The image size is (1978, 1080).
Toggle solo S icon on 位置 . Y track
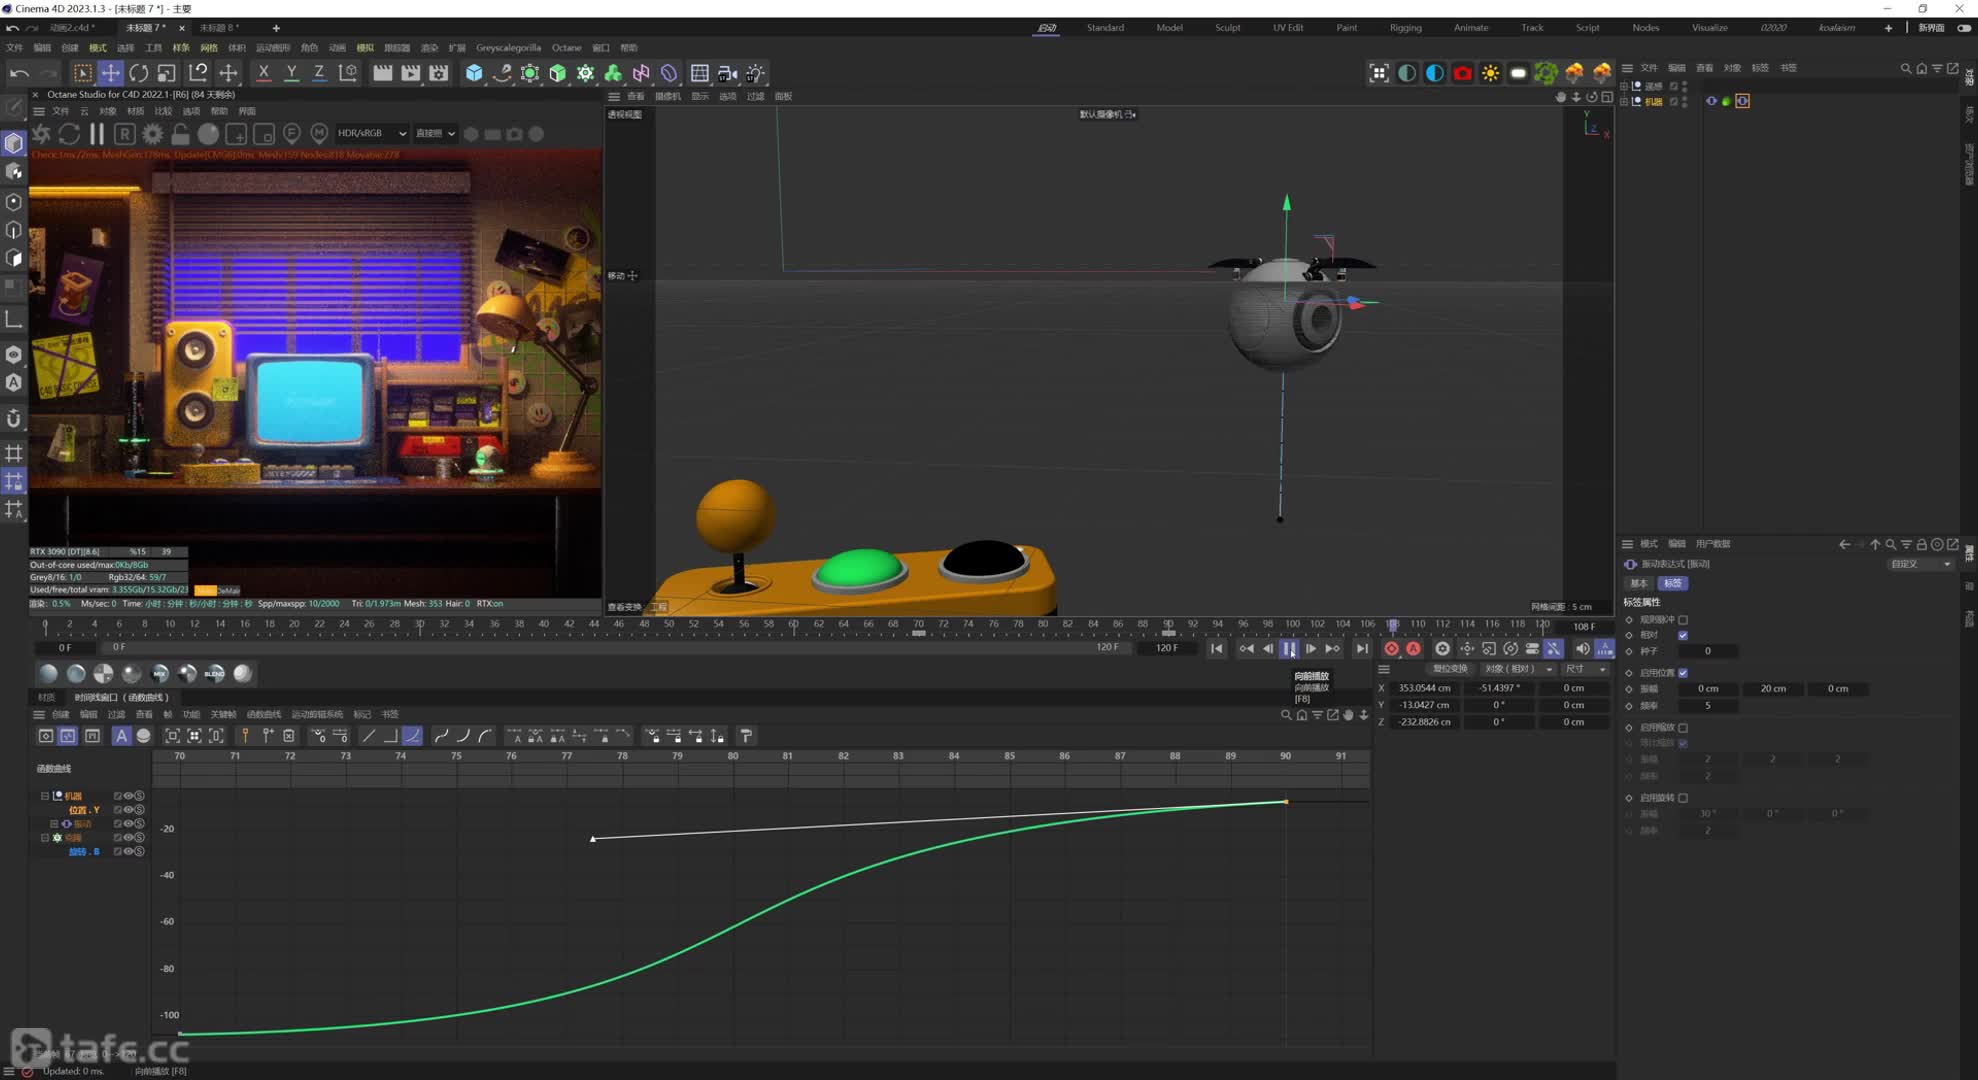(x=139, y=810)
